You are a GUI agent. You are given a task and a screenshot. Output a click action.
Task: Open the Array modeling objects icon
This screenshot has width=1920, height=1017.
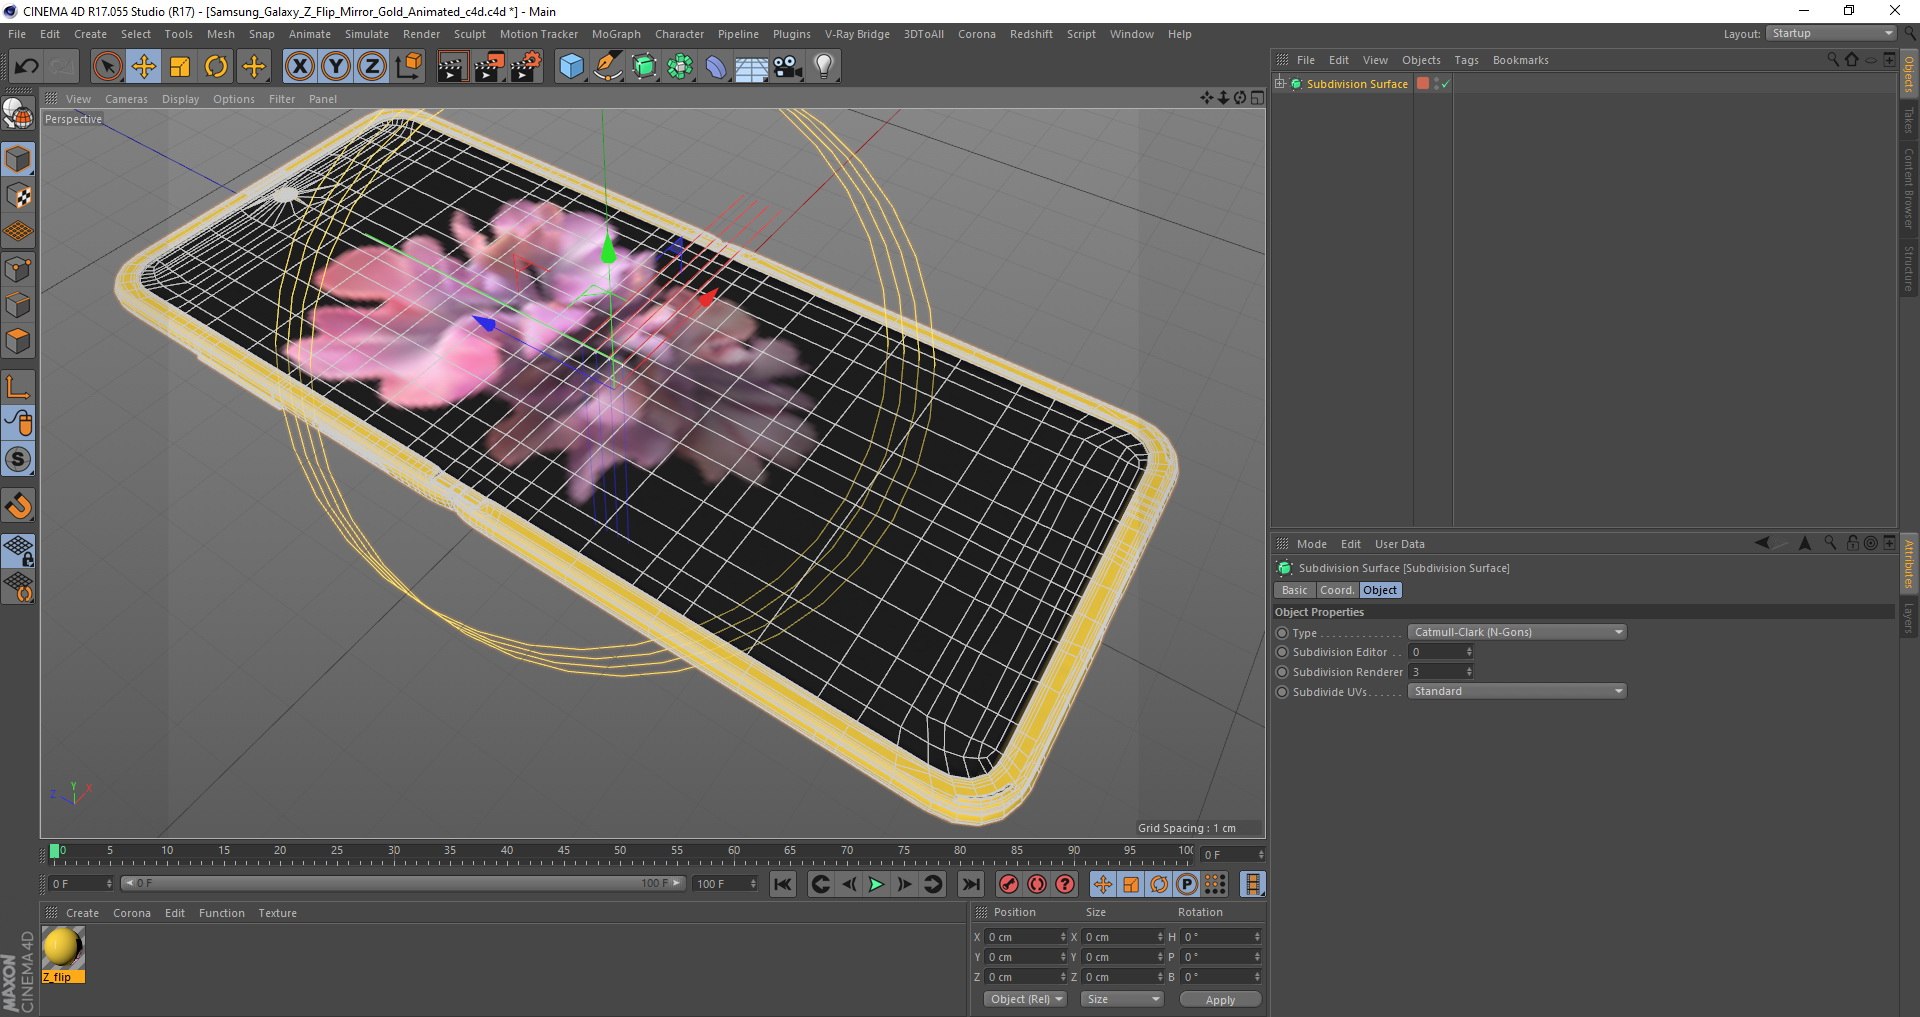tap(680, 67)
